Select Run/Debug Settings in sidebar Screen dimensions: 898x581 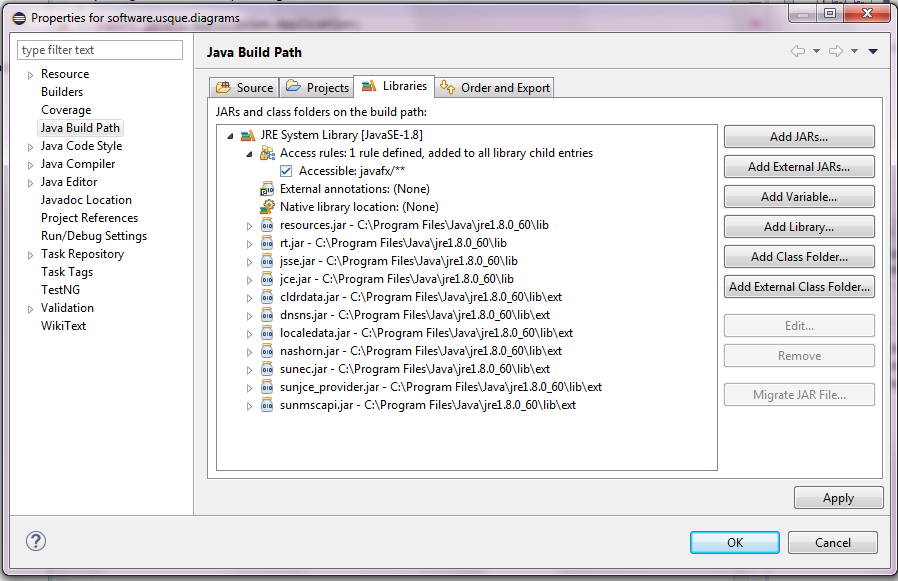(x=94, y=236)
